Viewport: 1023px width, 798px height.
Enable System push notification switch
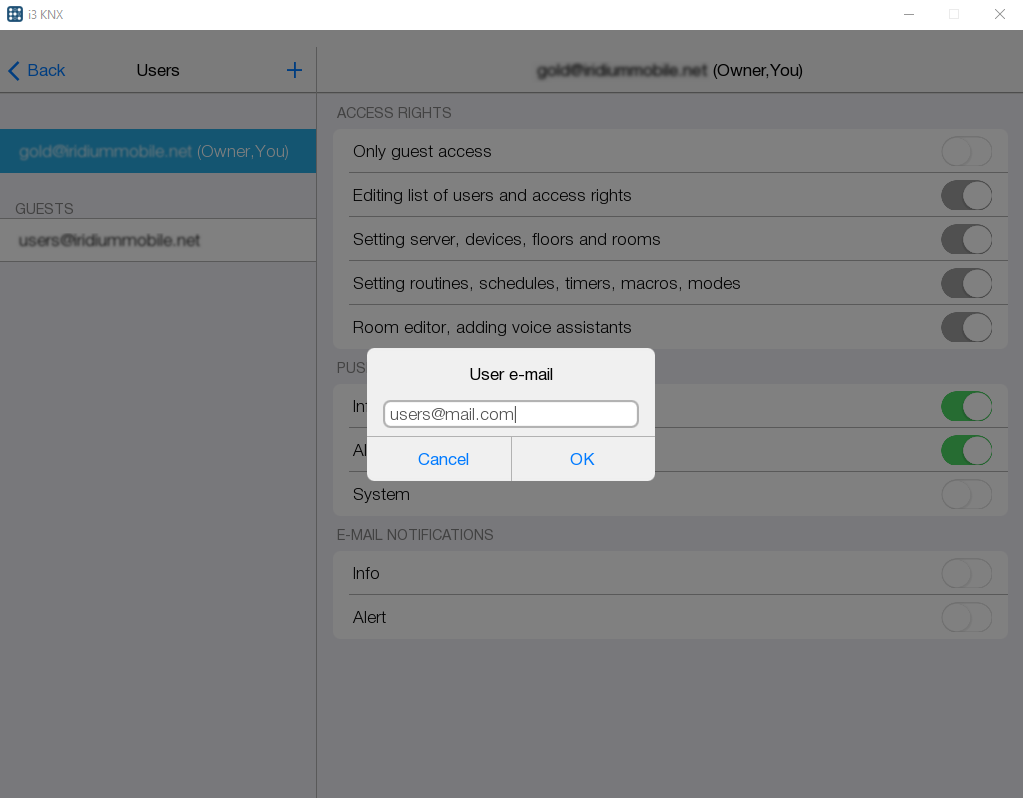[x=966, y=495]
